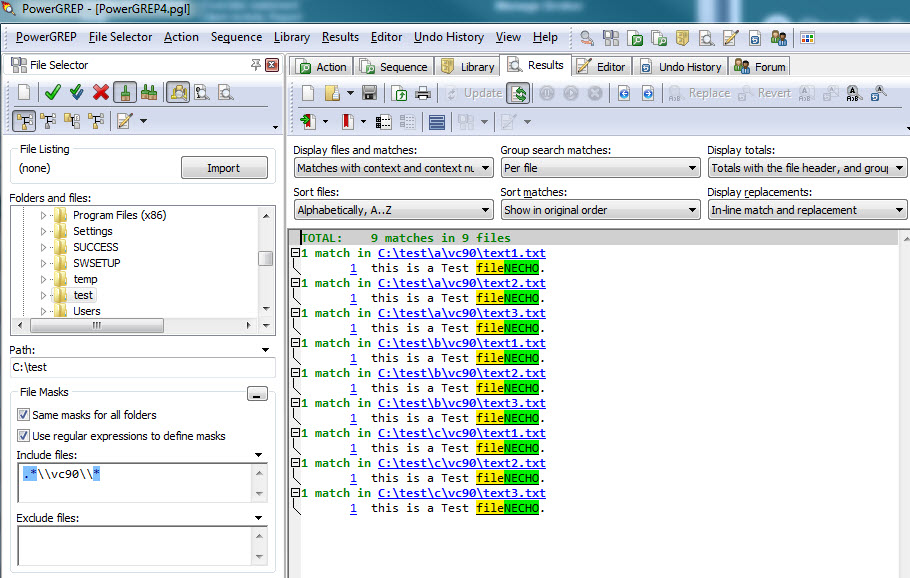The height and width of the screenshot is (578, 910).
Task: Change Sort files from Alphabetically A..Z
Action: coord(393,210)
